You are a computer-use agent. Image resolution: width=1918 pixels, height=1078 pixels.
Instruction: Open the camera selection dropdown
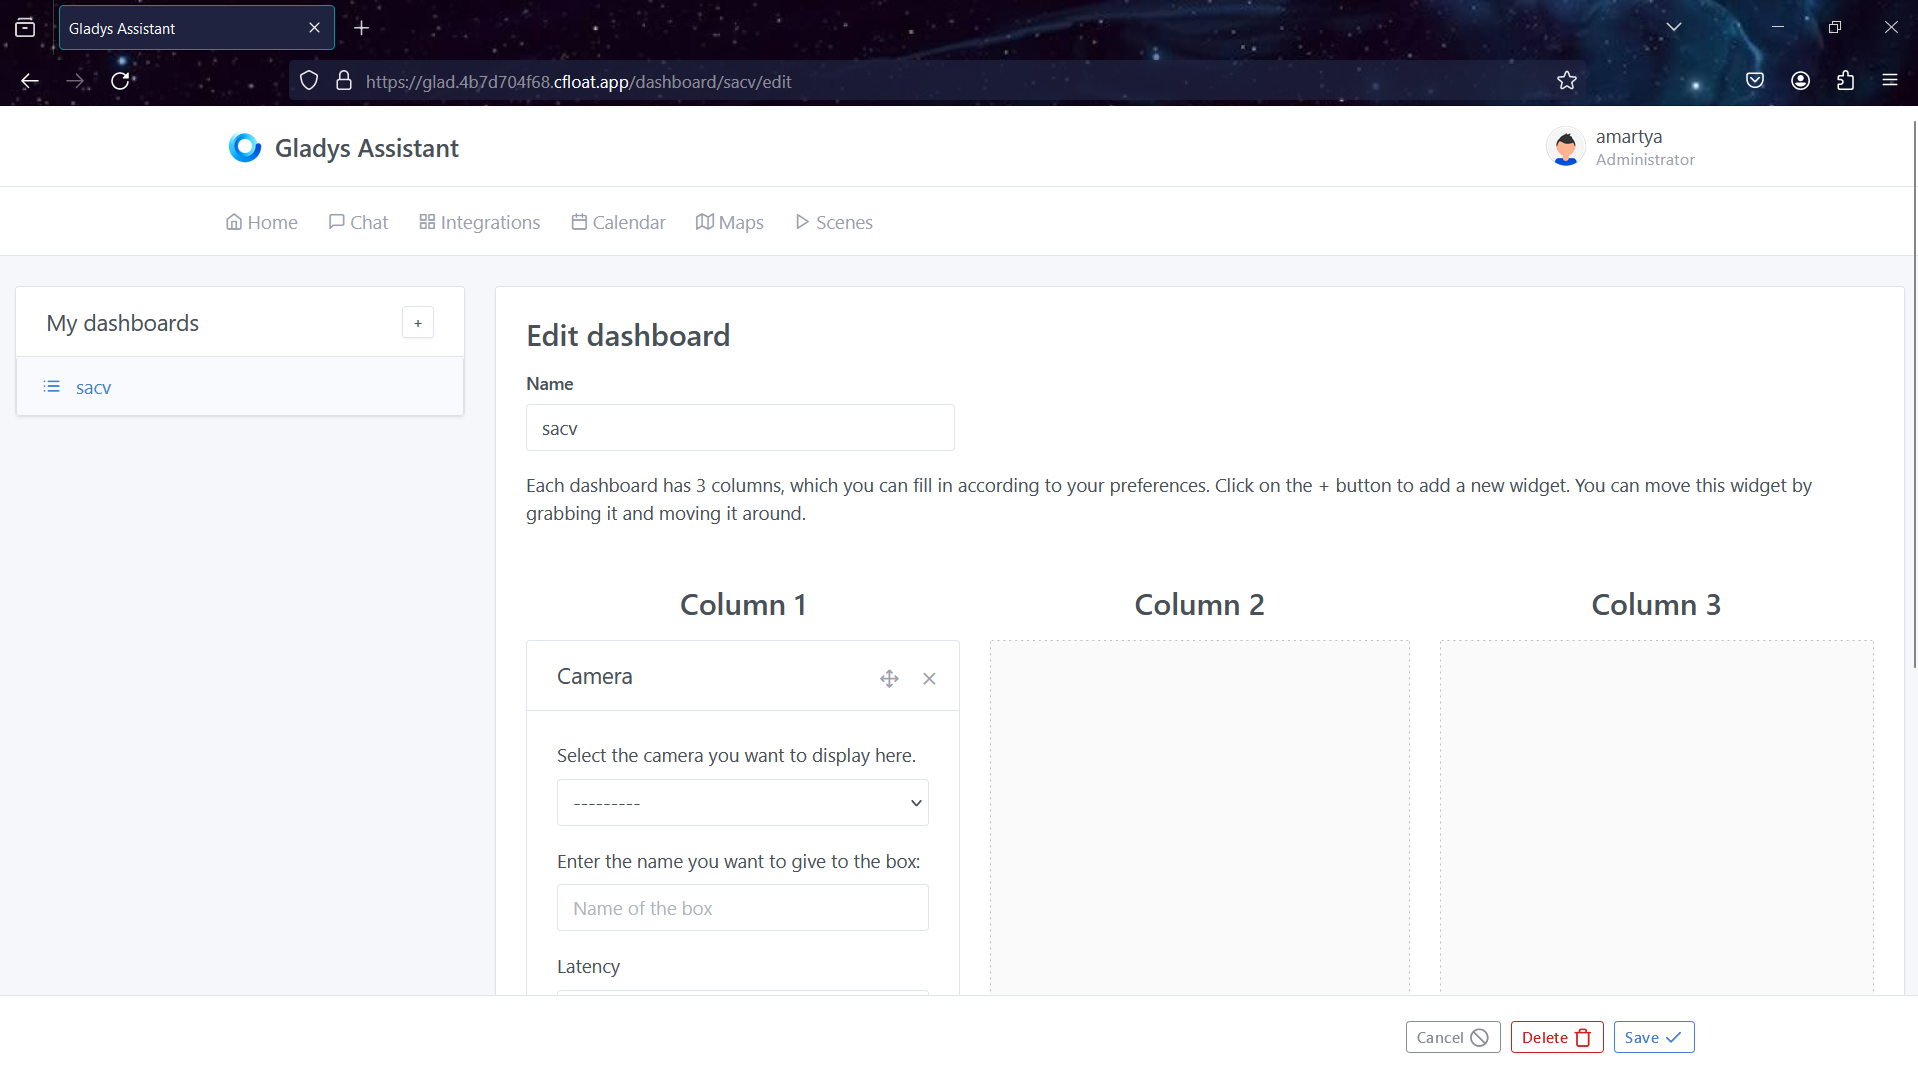[742, 803]
